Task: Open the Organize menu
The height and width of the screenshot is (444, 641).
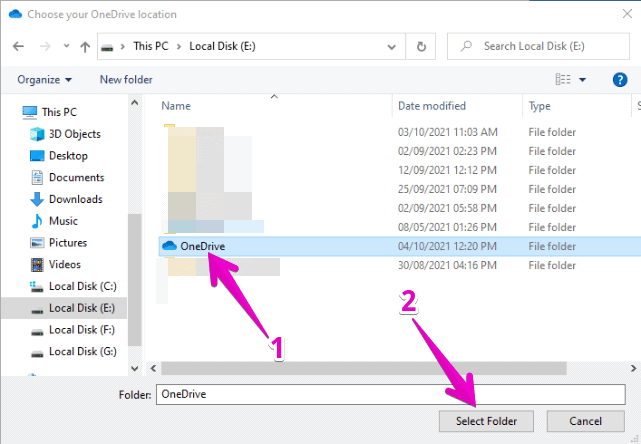Action: pos(44,80)
